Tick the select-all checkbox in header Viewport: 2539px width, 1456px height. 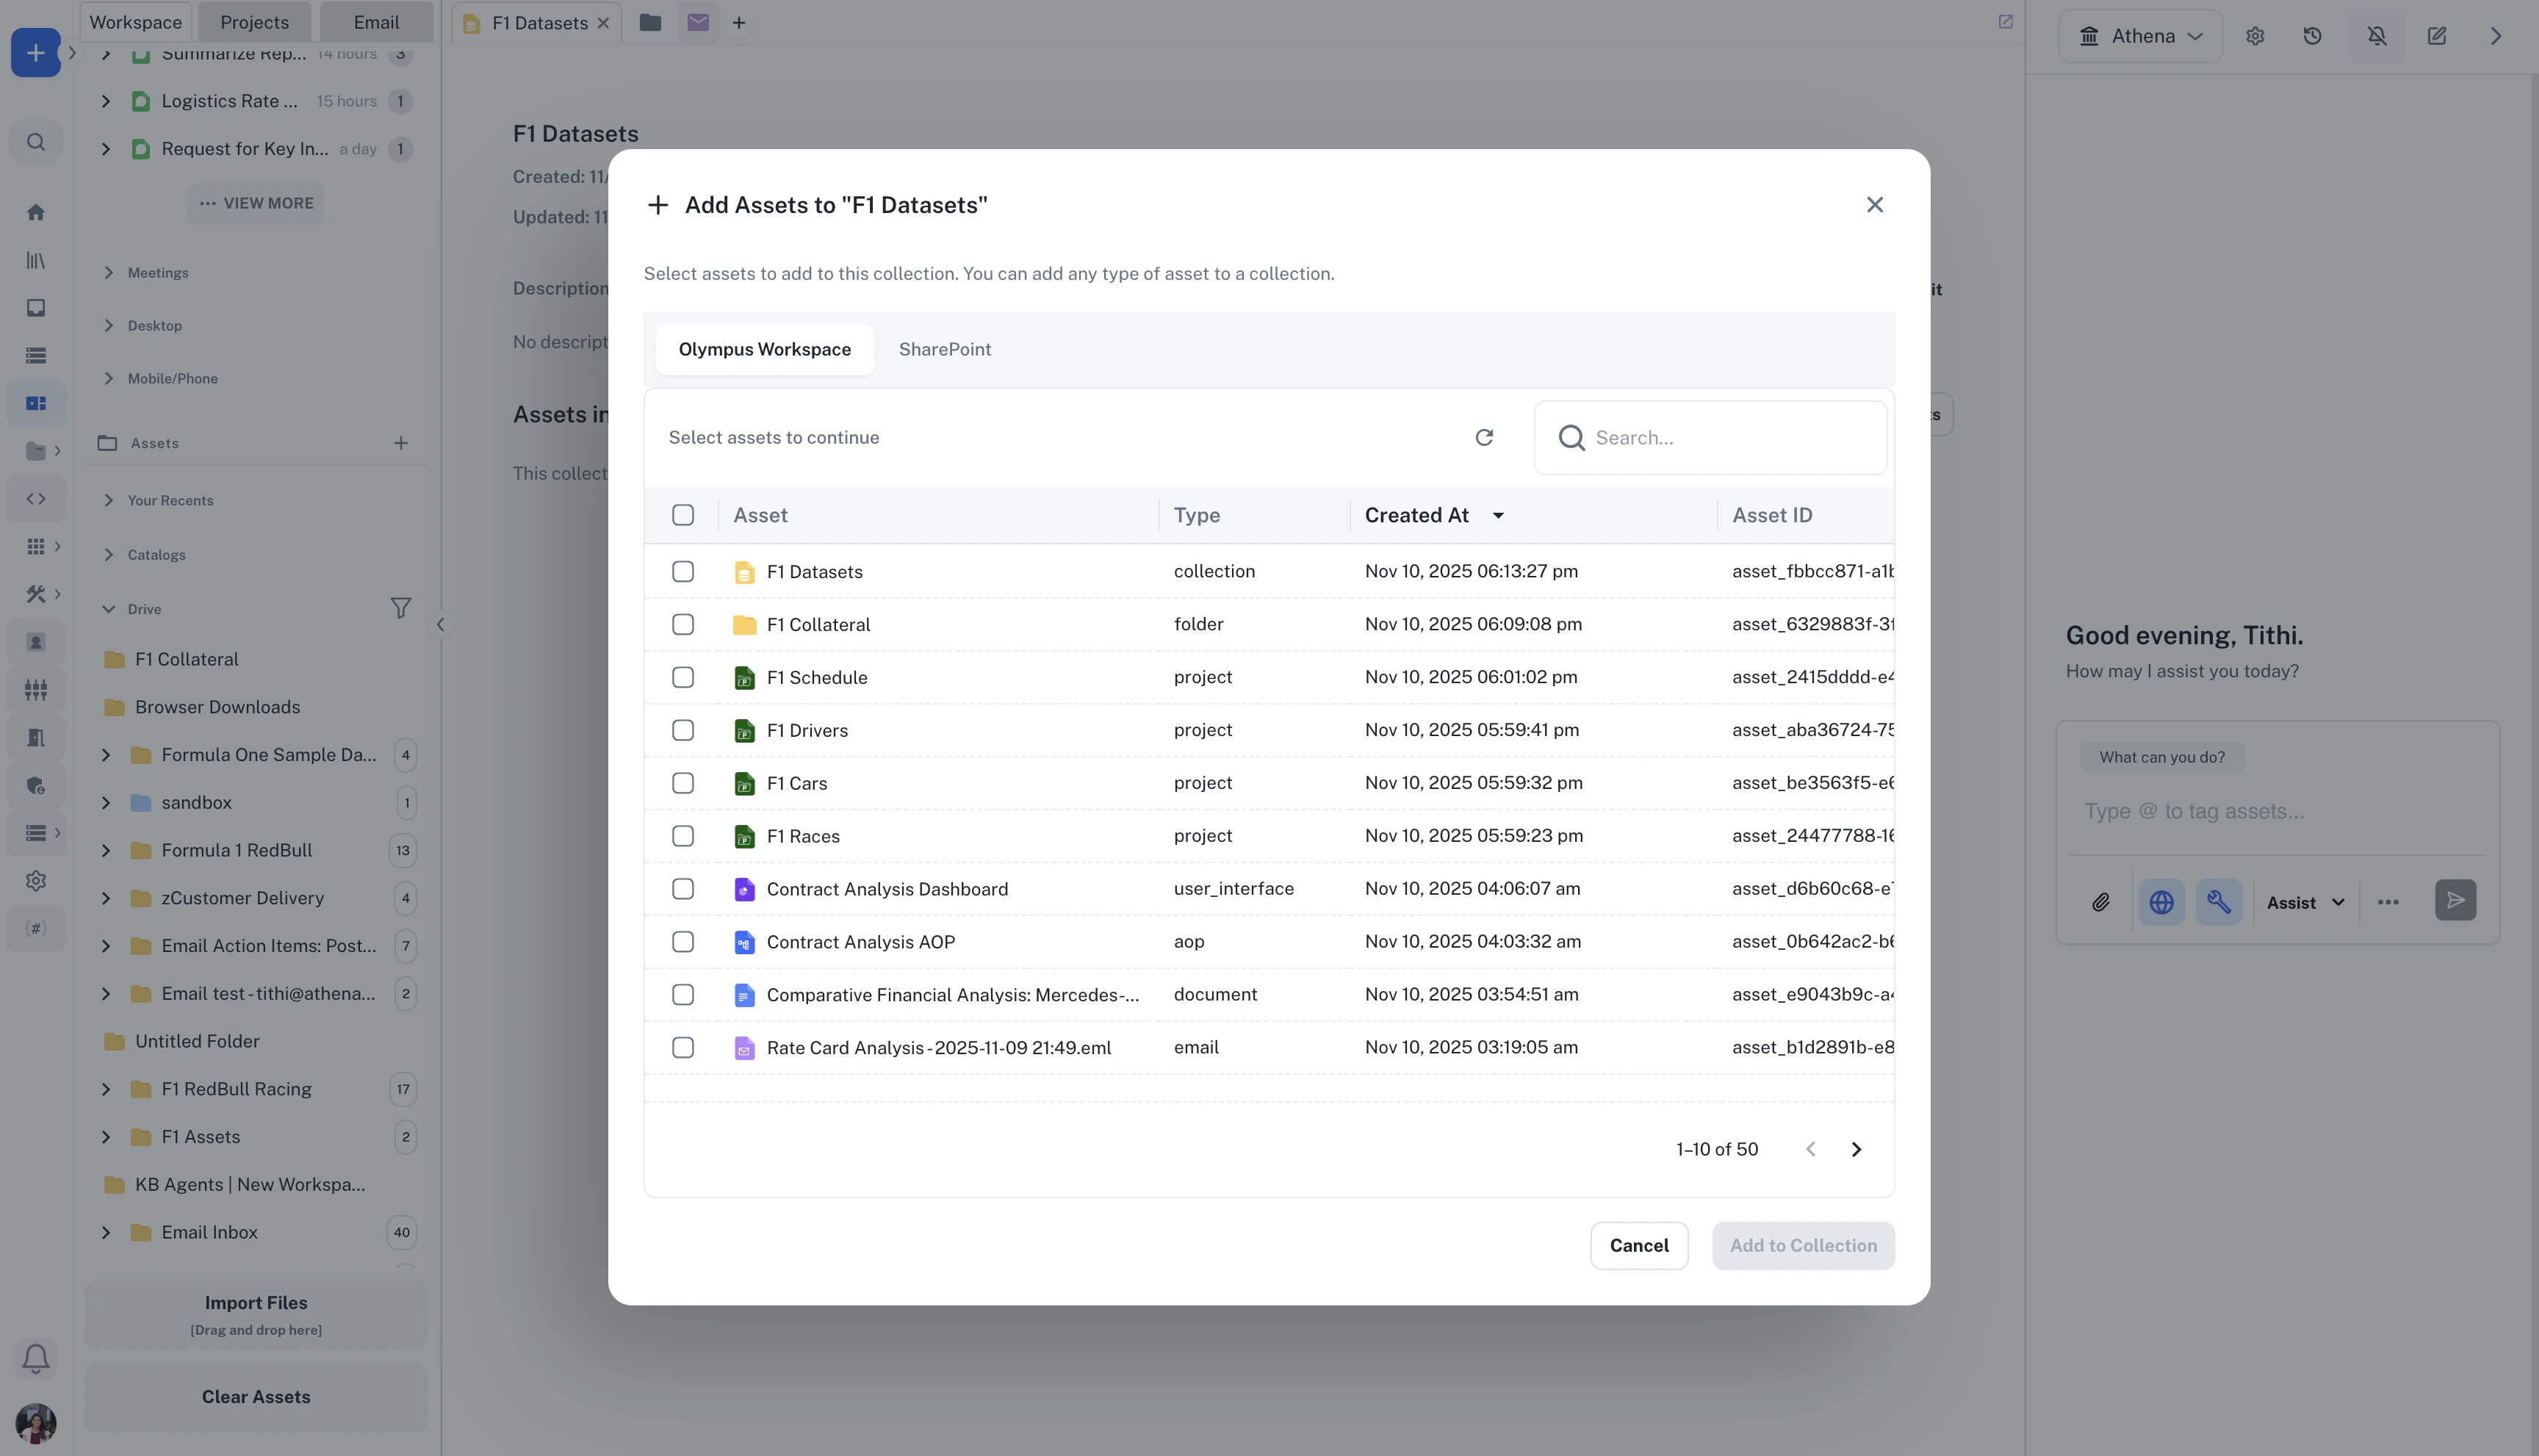pos(683,515)
